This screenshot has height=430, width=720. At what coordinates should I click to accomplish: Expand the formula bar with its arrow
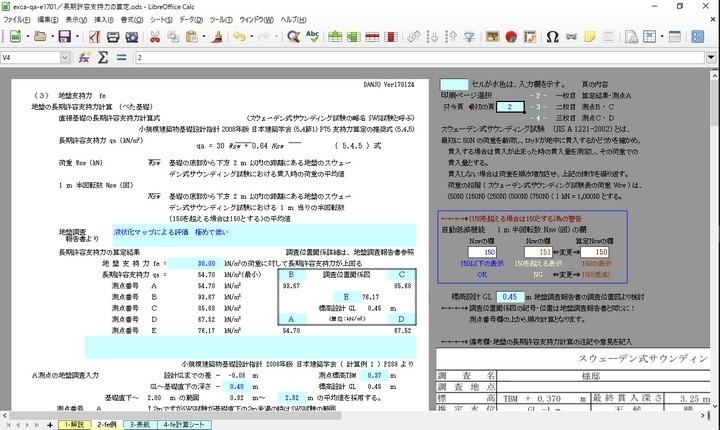point(711,57)
